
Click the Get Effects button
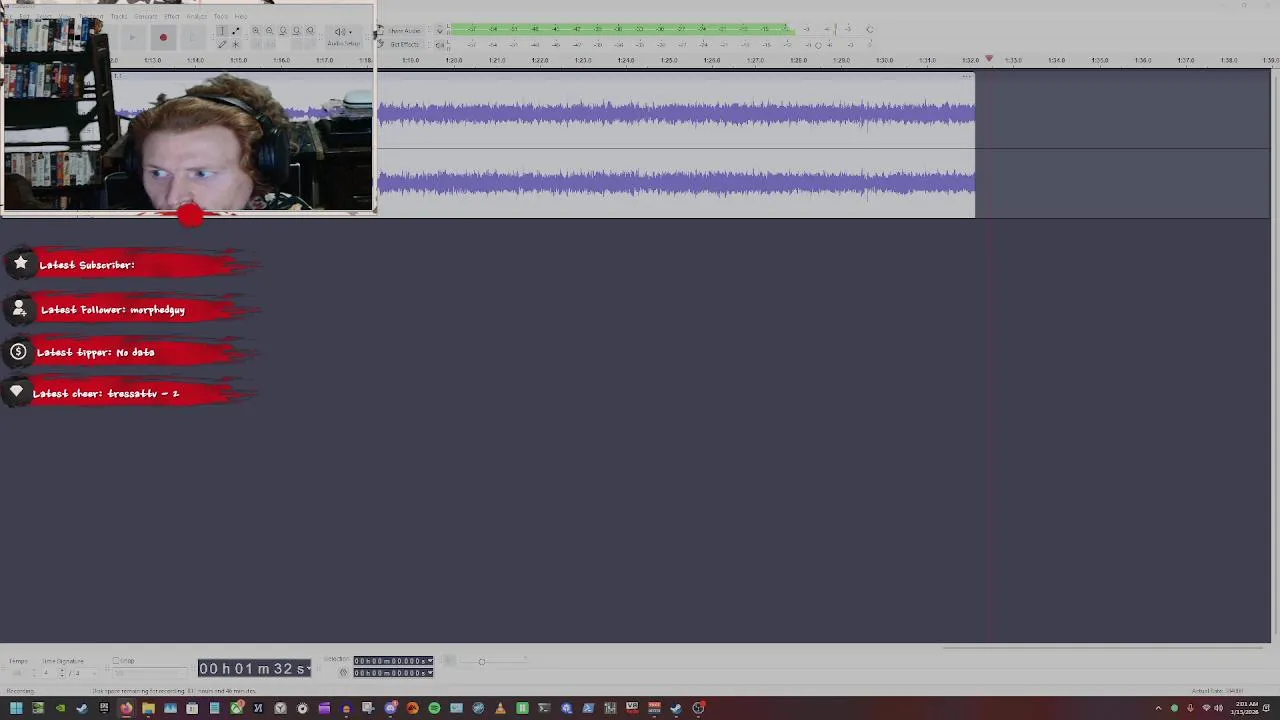399,44
